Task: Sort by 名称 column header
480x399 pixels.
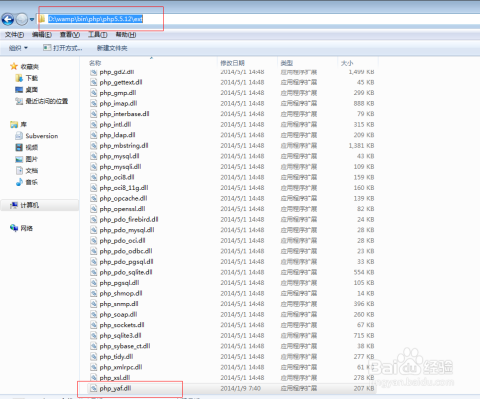Action: (95, 63)
